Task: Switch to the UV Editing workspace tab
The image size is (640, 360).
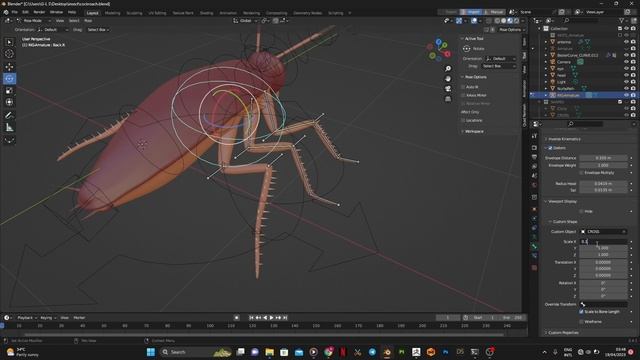Action: pyautogui.click(x=157, y=13)
